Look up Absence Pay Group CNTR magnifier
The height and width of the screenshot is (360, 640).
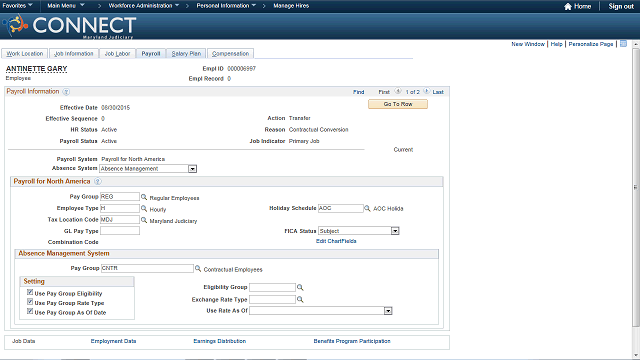(x=198, y=269)
